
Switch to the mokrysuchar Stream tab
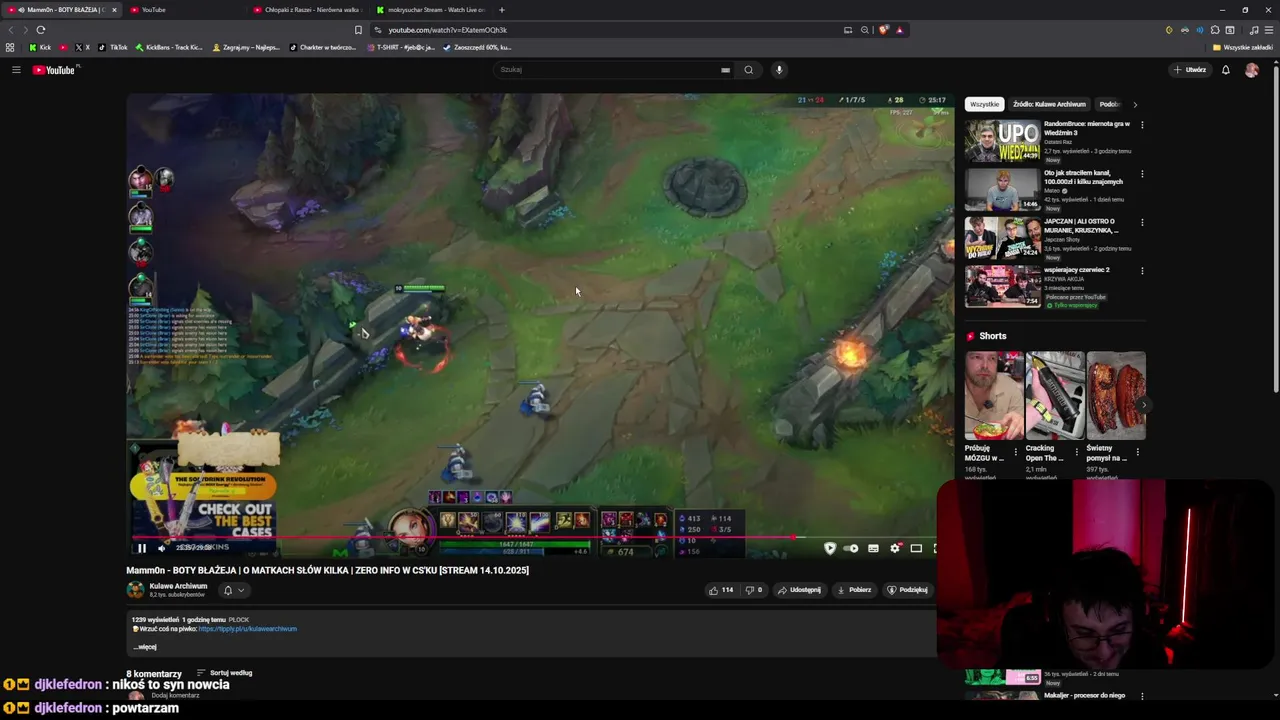pos(430,10)
